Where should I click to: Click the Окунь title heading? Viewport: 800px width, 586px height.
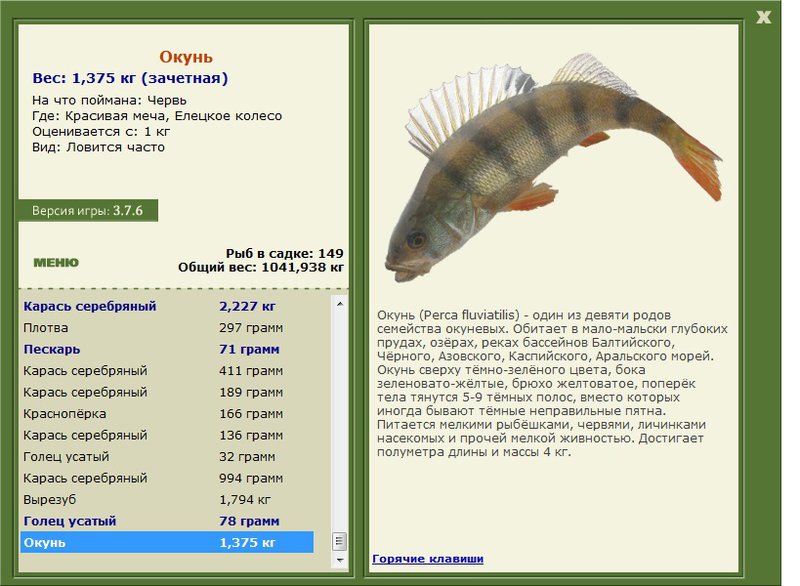[x=186, y=57]
